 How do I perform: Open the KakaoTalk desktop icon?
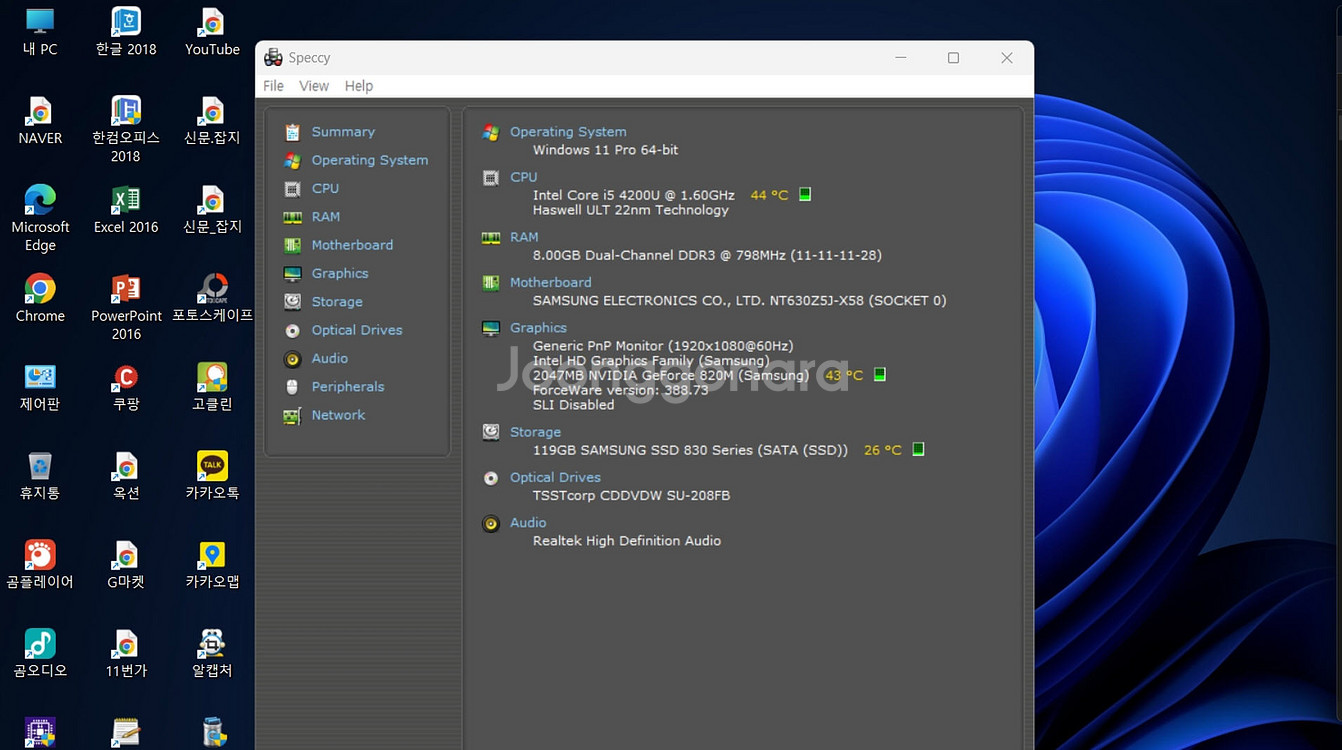click(212, 467)
